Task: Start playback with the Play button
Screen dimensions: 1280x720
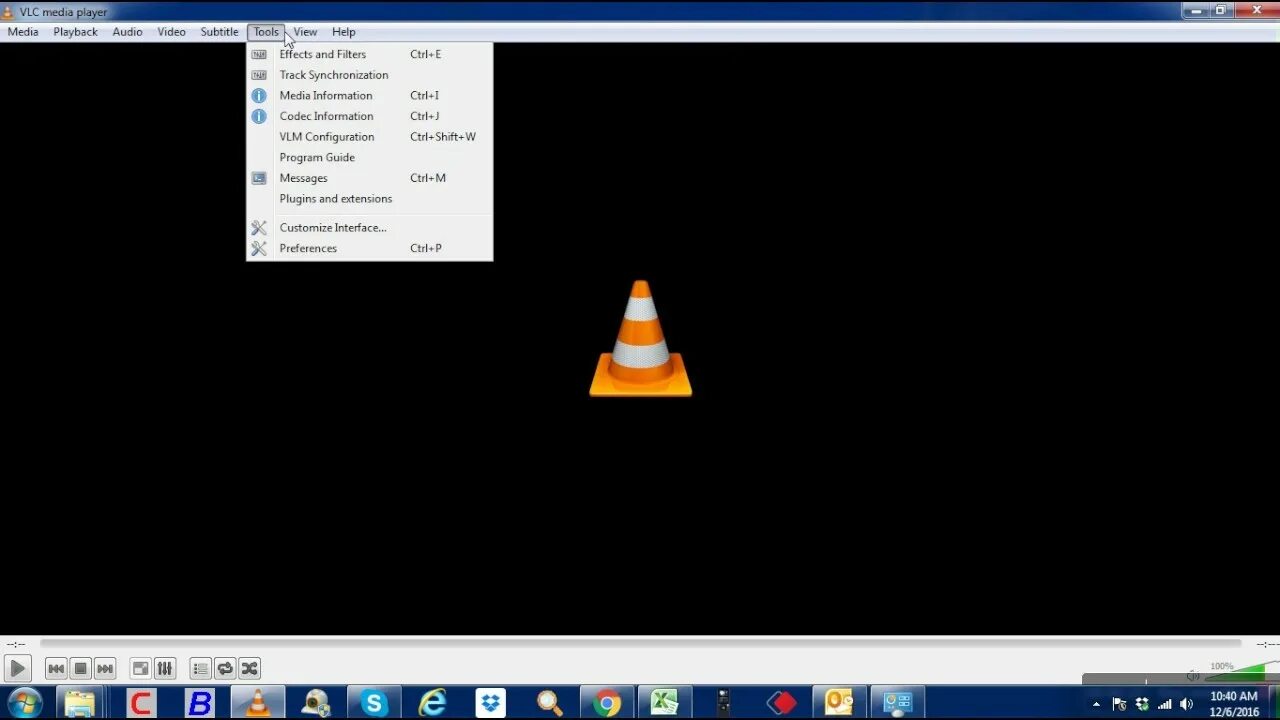Action: click(17, 669)
